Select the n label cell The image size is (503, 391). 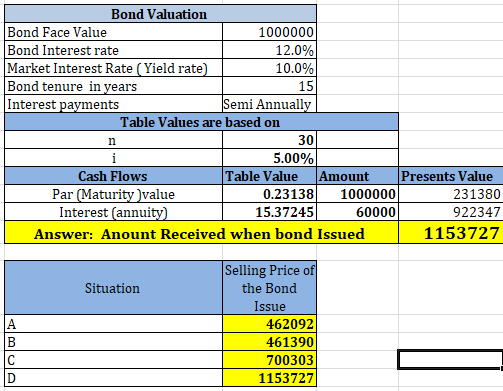[114, 140]
